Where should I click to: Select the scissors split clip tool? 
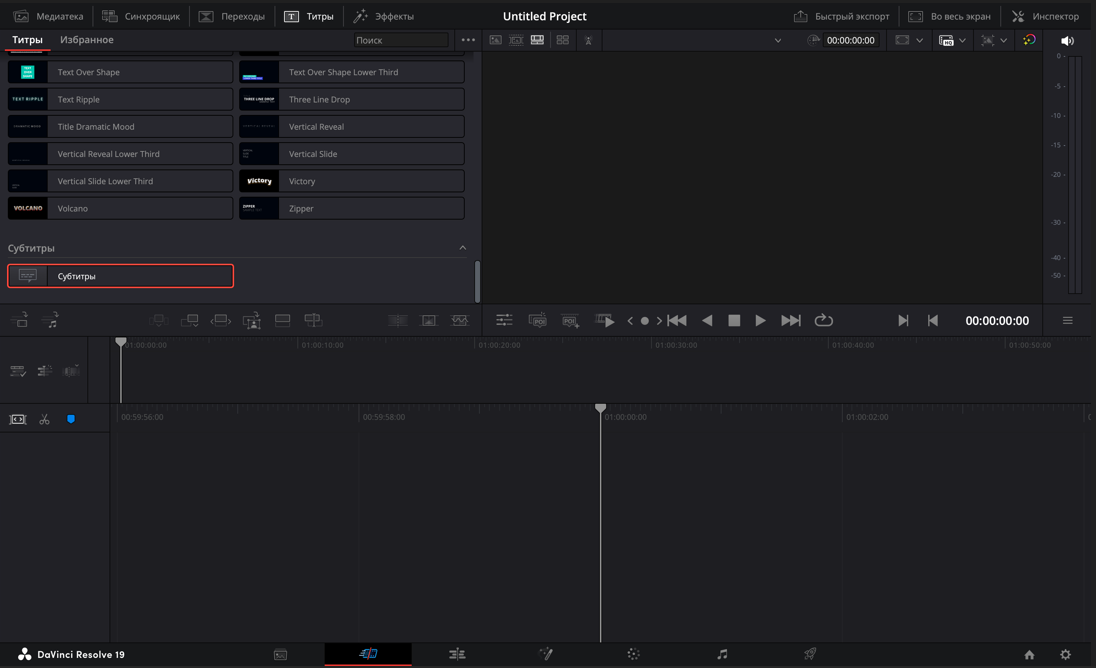click(x=44, y=419)
